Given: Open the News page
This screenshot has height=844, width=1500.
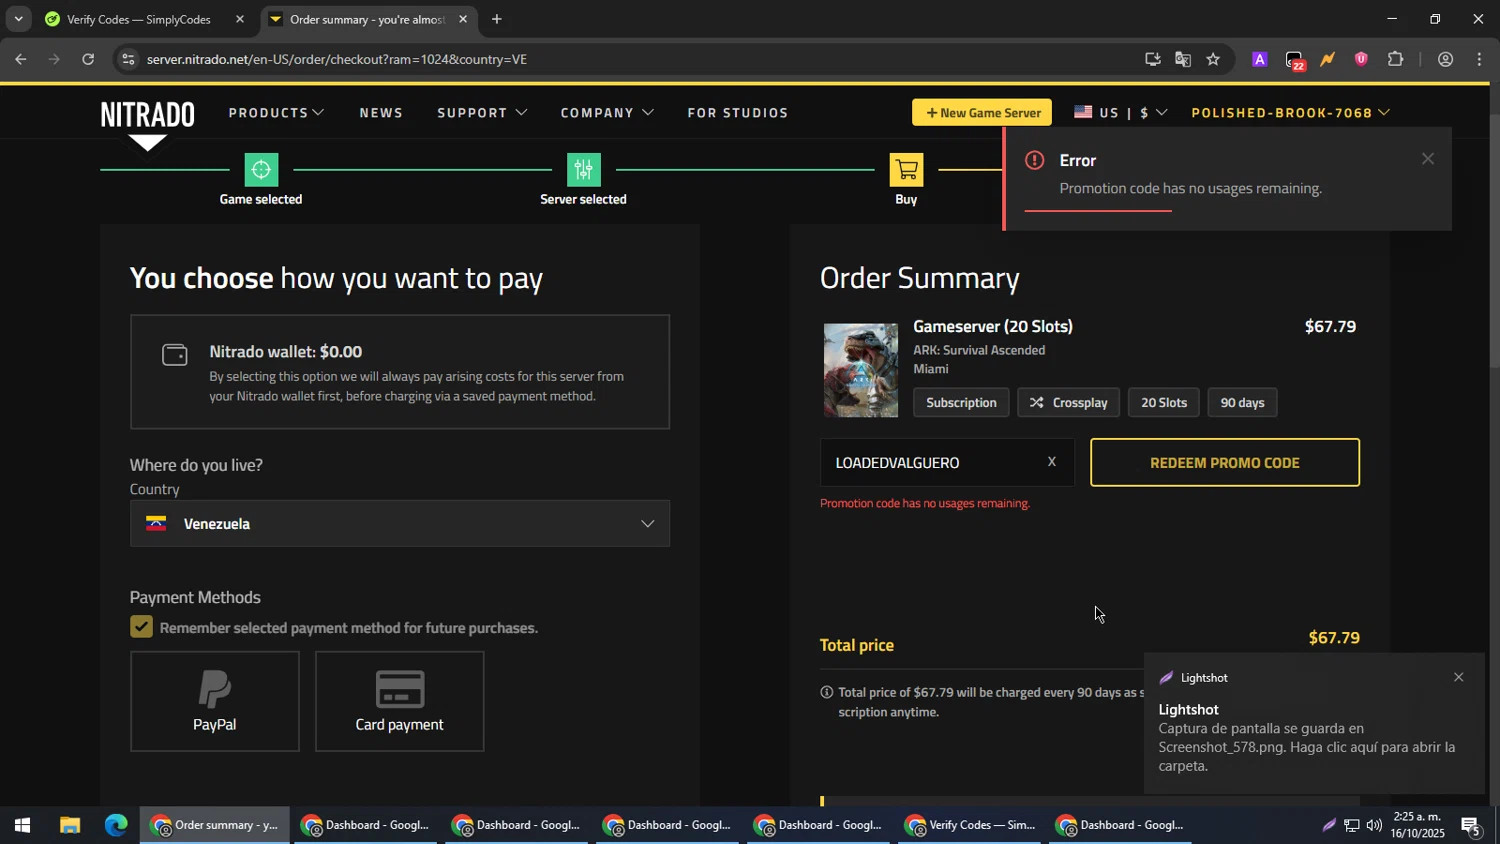Looking at the screenshot, I should 381,113.
